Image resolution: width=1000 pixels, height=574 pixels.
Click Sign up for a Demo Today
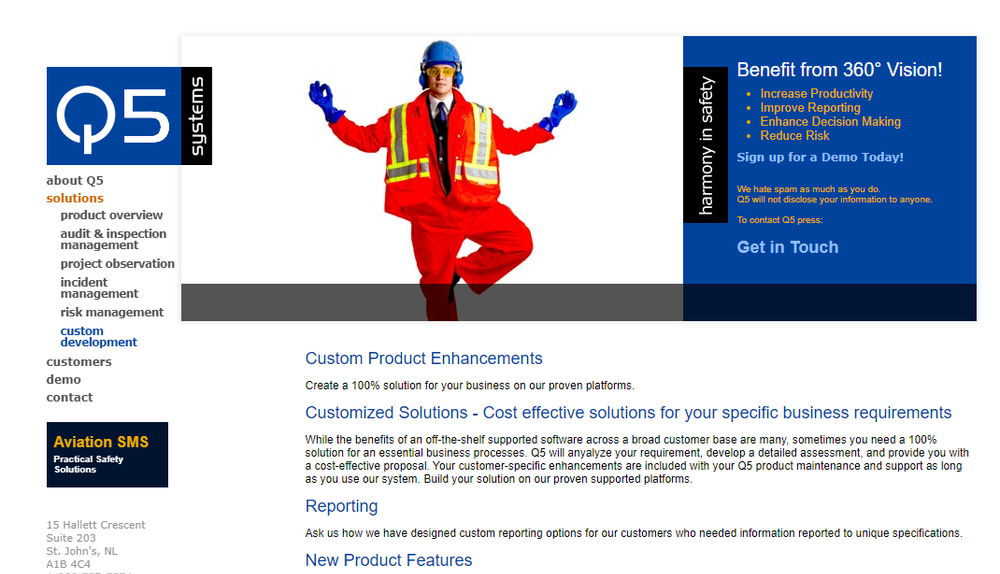[820, 157]
